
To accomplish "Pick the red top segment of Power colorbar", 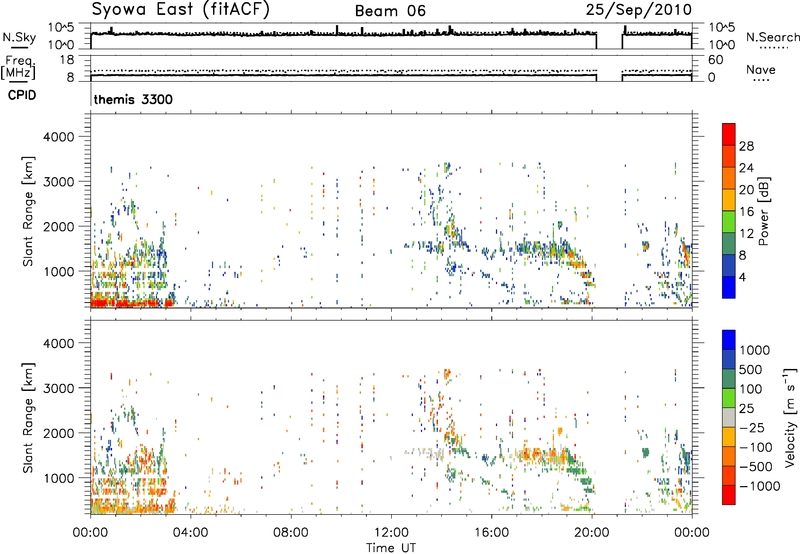I will pyautogui.click(x=729, y=135).
